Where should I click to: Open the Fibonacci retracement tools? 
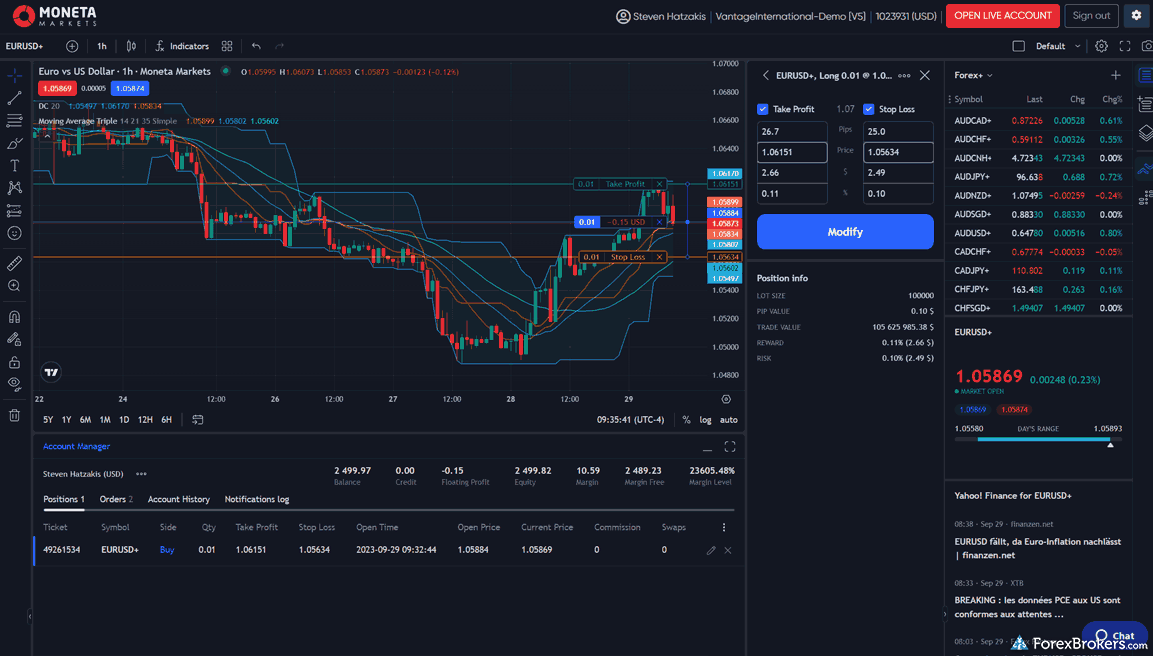14,120
